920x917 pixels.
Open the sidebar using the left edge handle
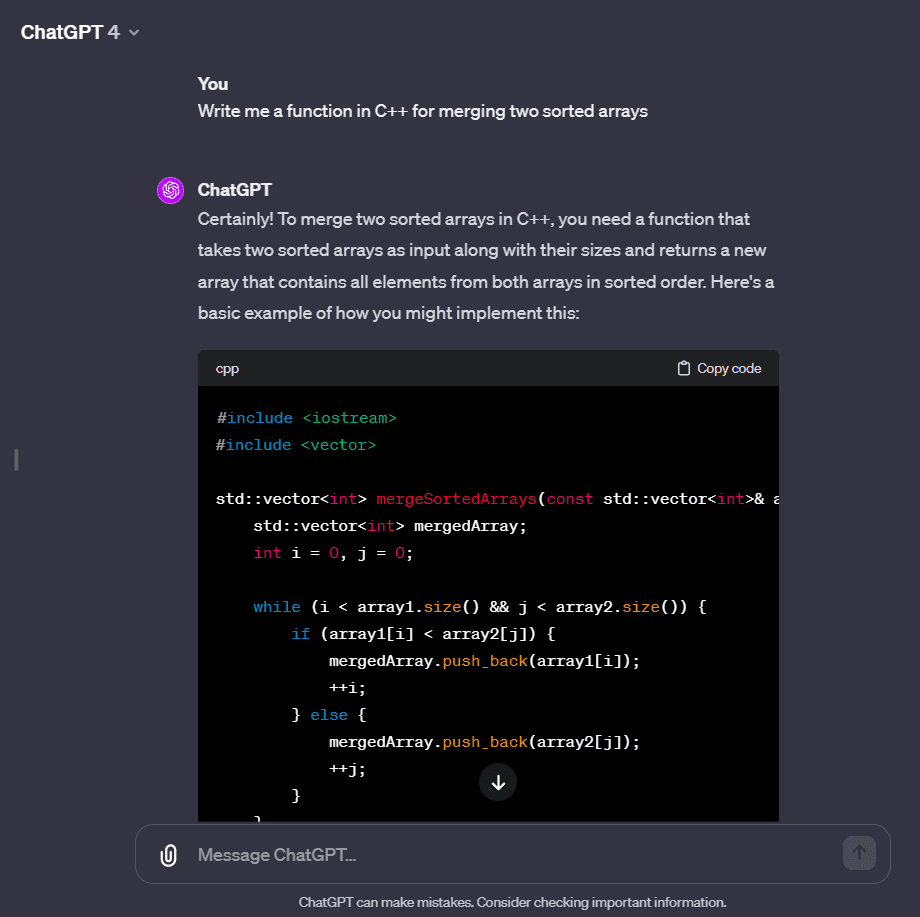tap(15, 460)
